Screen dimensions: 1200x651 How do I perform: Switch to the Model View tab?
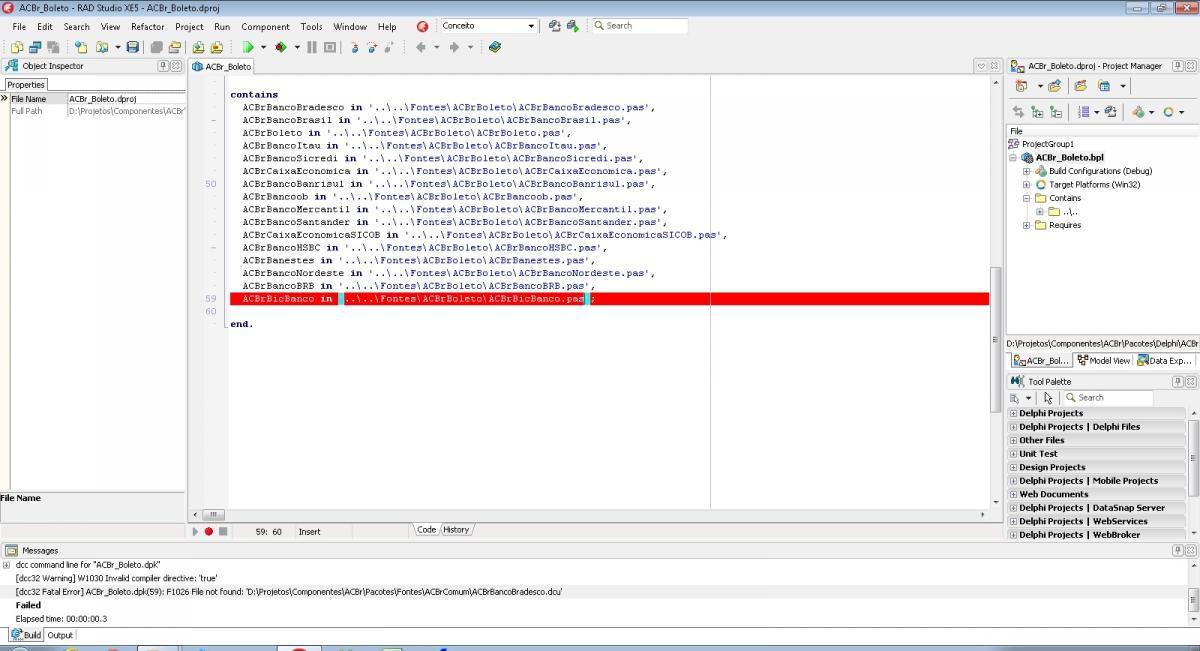click(x=1104, y=360)
